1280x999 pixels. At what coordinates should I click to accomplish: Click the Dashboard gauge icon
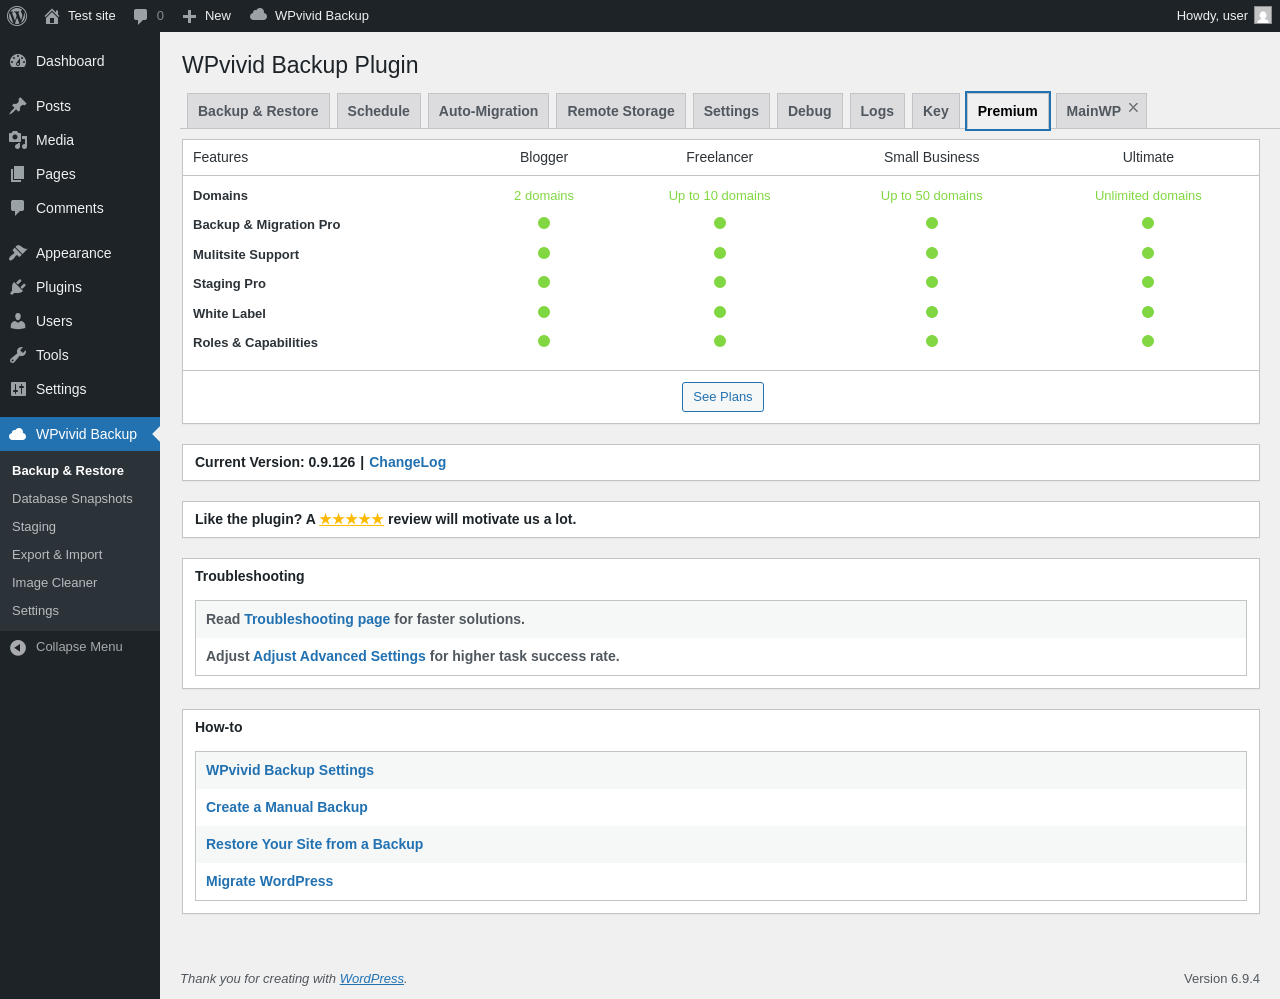tap(18, 61)
